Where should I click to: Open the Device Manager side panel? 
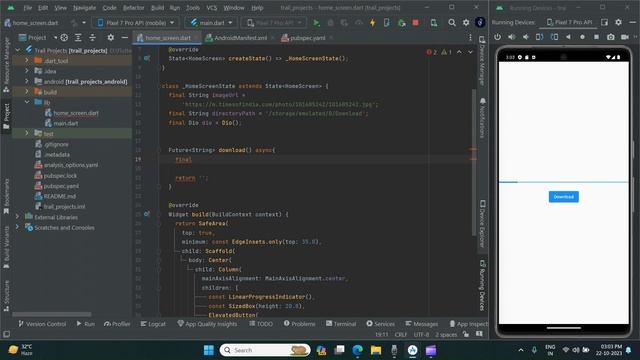coord(482,61)
